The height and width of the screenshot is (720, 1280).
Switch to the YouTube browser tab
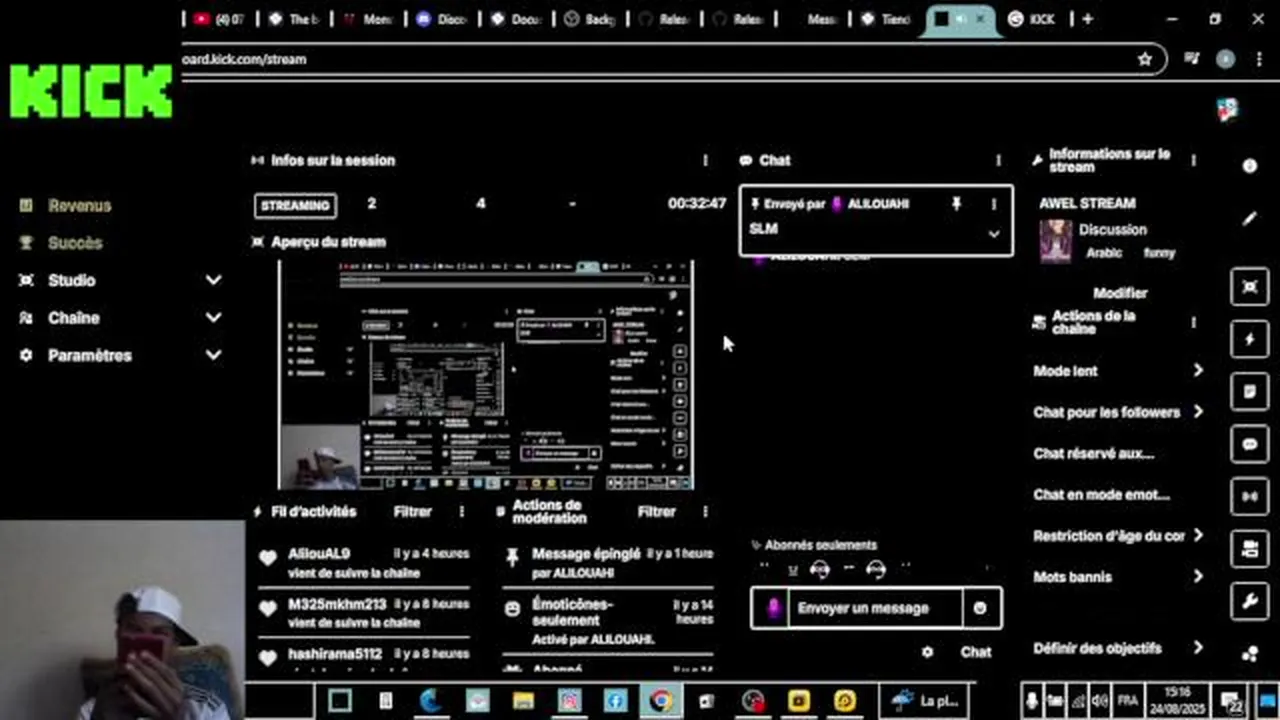(220, 19)
